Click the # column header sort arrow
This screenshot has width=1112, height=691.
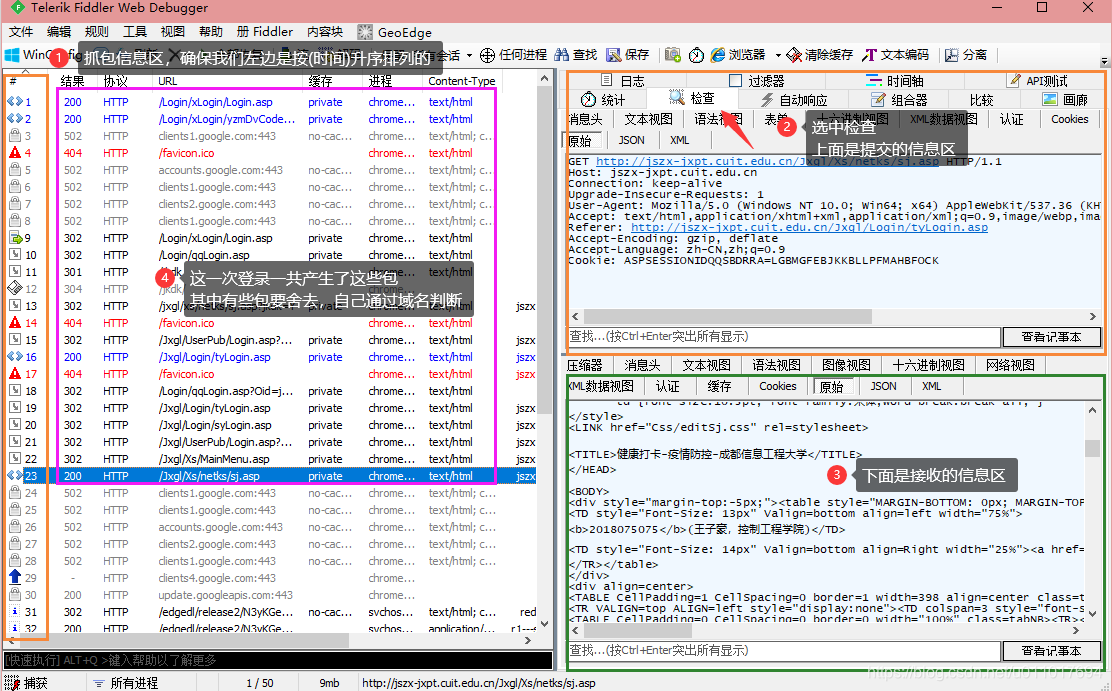(x=26, y=71)
